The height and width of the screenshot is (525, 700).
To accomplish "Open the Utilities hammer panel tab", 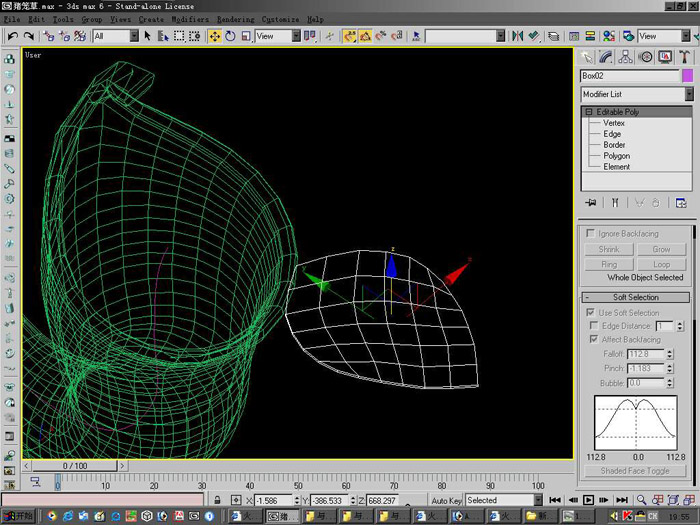I will pyautogui.click(x=684, y=57).
